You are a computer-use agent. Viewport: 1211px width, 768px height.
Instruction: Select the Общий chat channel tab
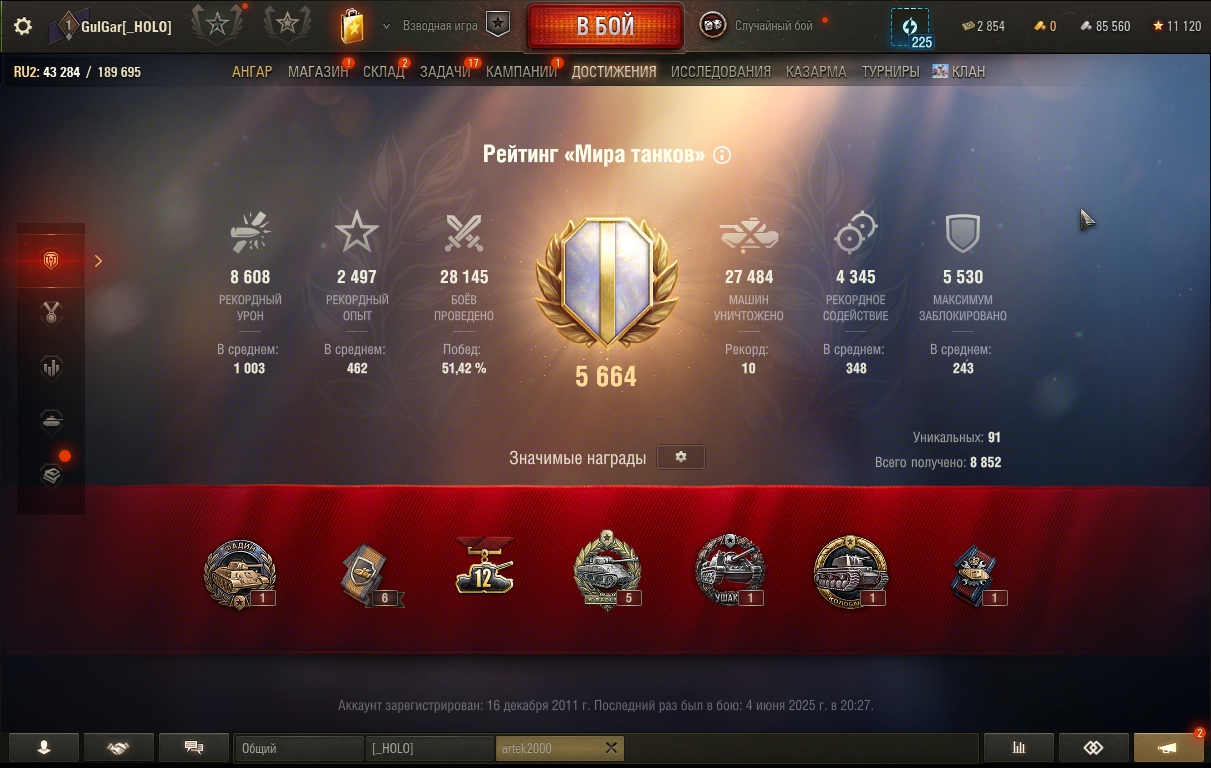tap(299, 748)
